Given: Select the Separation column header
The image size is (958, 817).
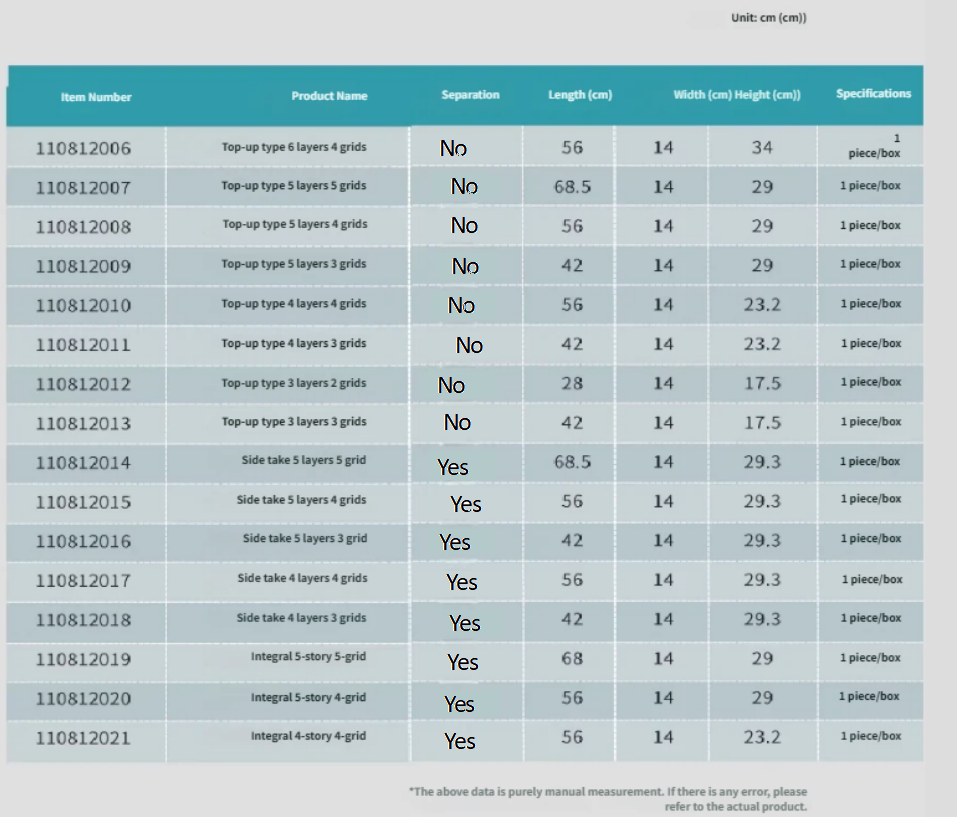Looking at the screenshot, I should point(470,95).
